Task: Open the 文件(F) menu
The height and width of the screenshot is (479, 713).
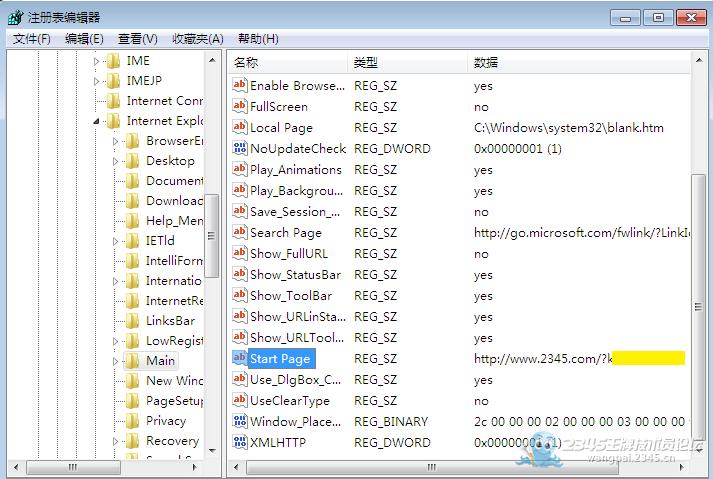Action: pos(31,39)
